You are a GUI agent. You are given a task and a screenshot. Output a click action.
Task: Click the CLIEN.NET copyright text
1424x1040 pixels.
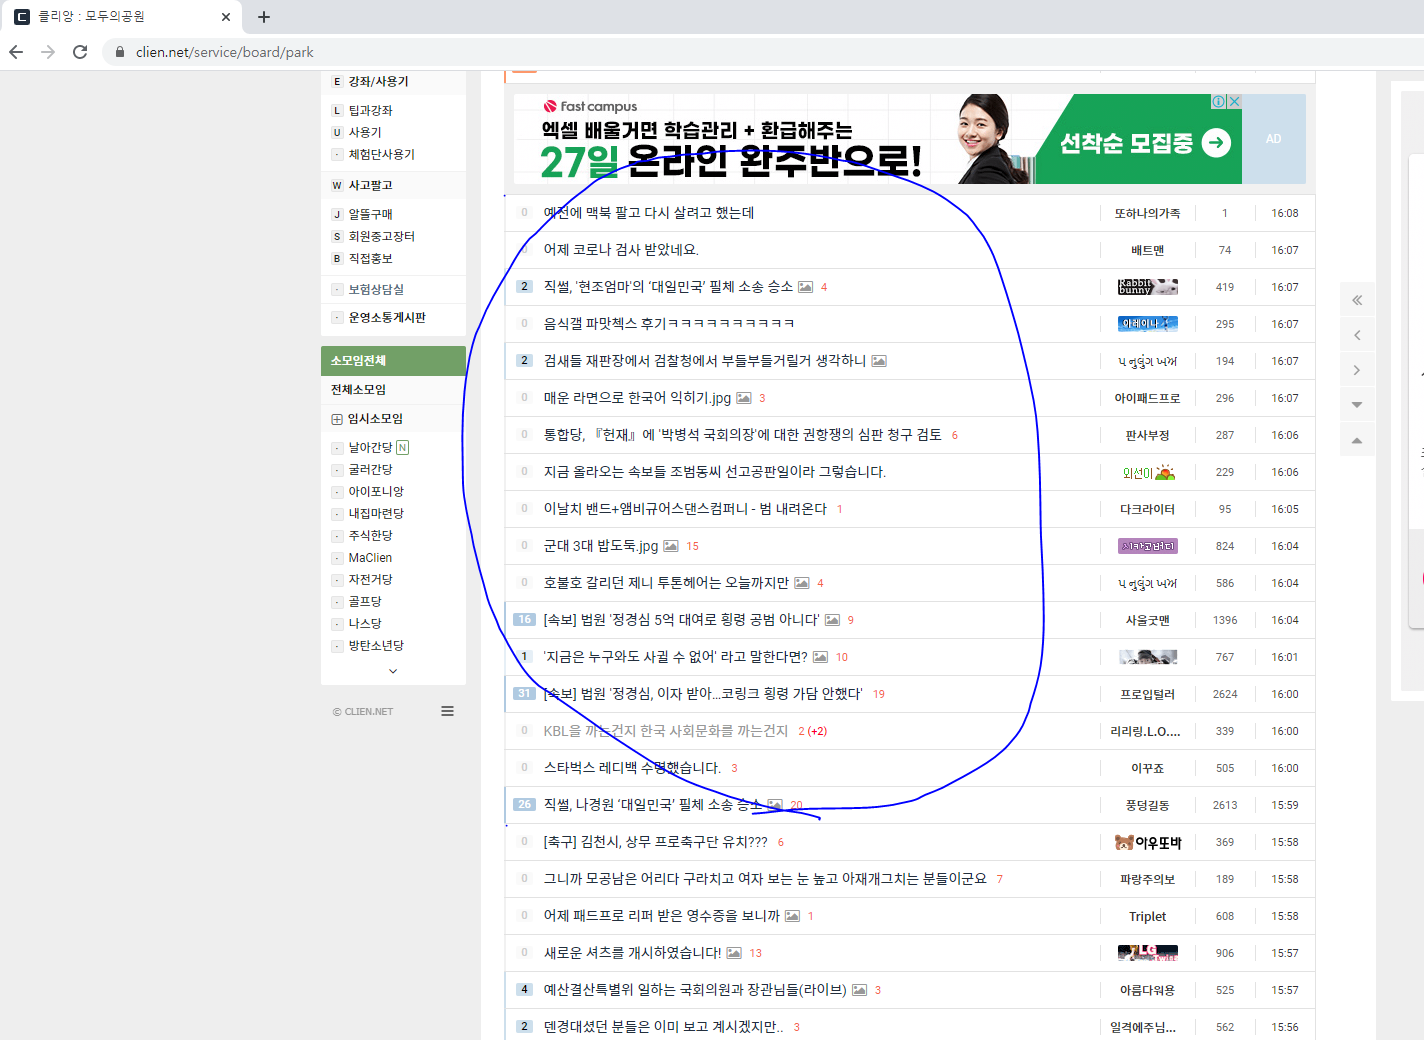tap(363, 712)
